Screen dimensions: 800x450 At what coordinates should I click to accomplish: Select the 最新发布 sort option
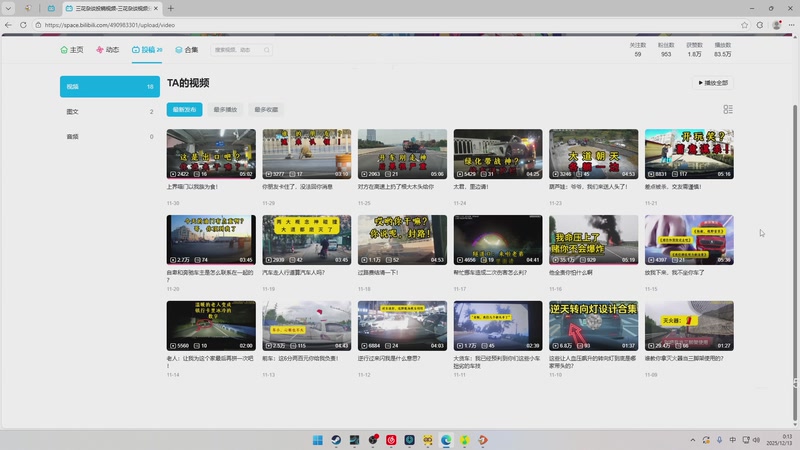point(185,109)
